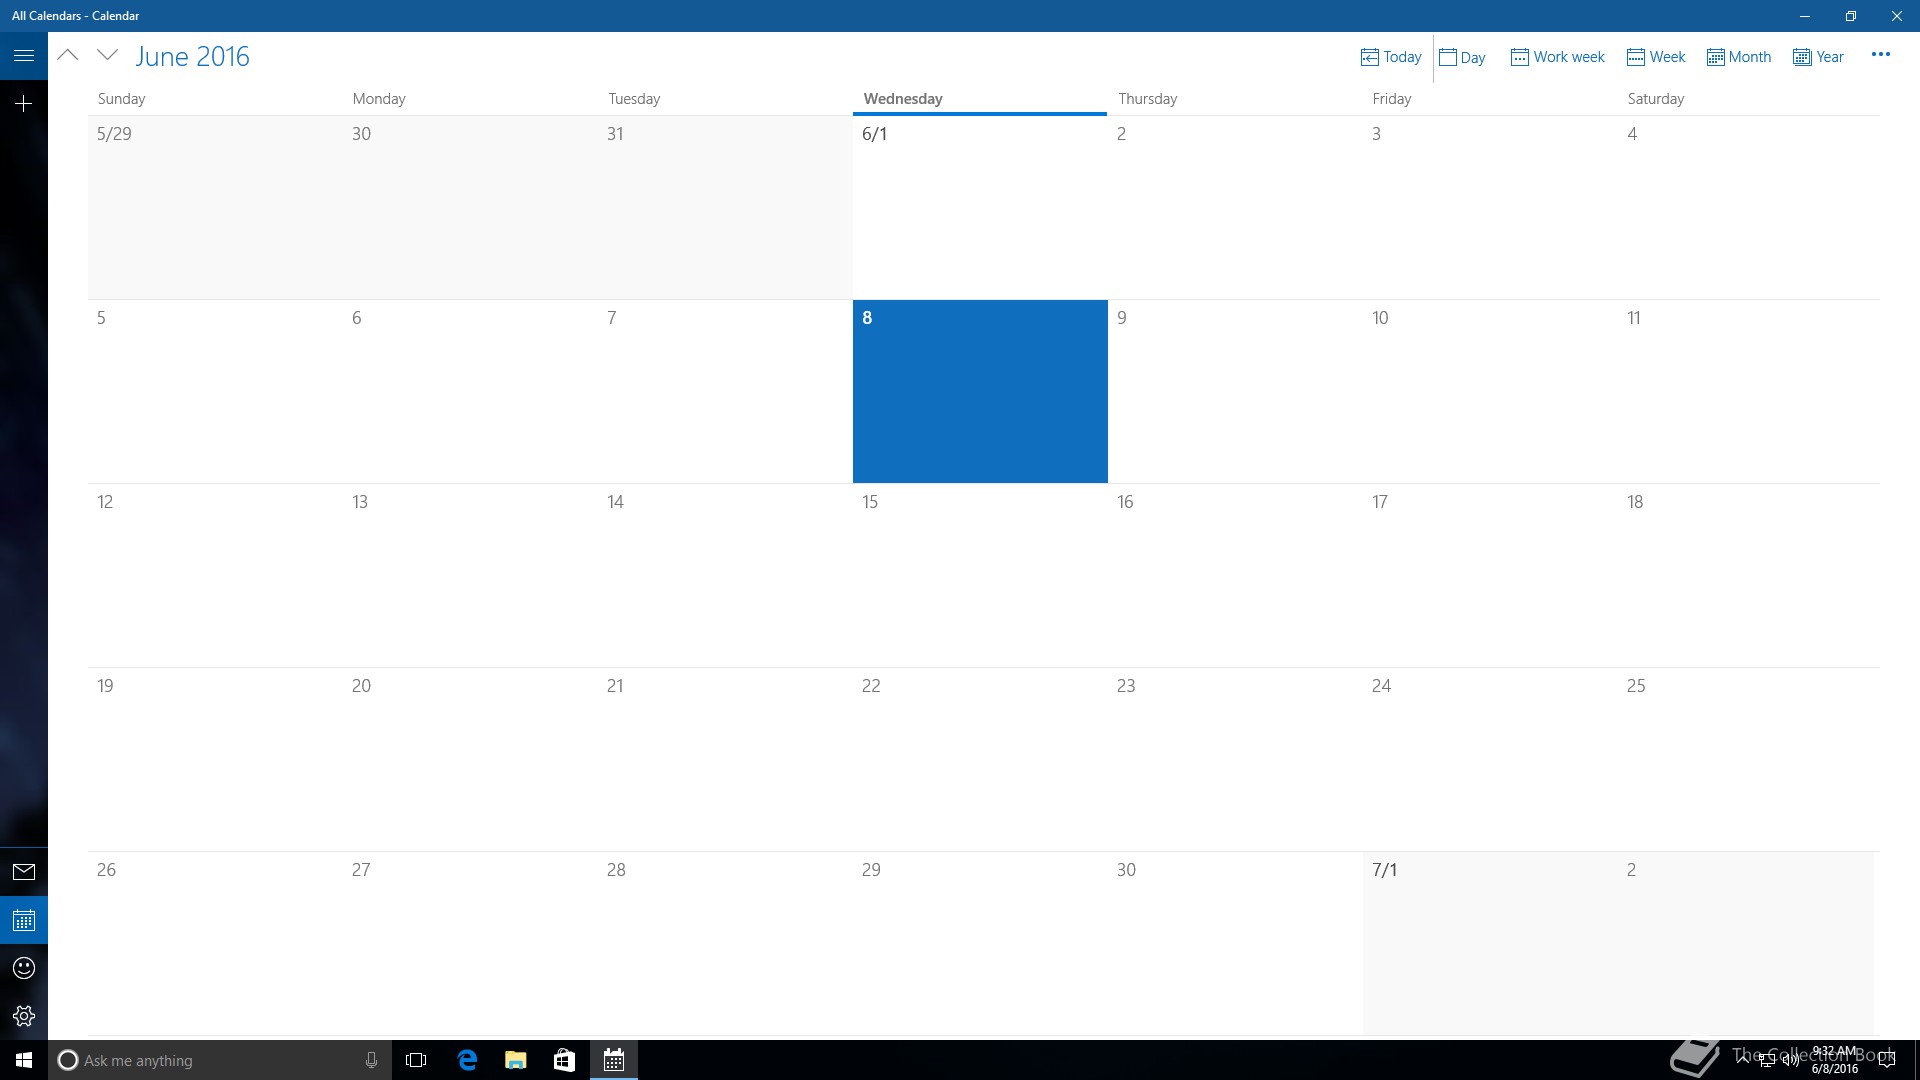Open the June 2016 month picker
The width and height of the screenshot is (1920, 1080).
click(192, 56)
